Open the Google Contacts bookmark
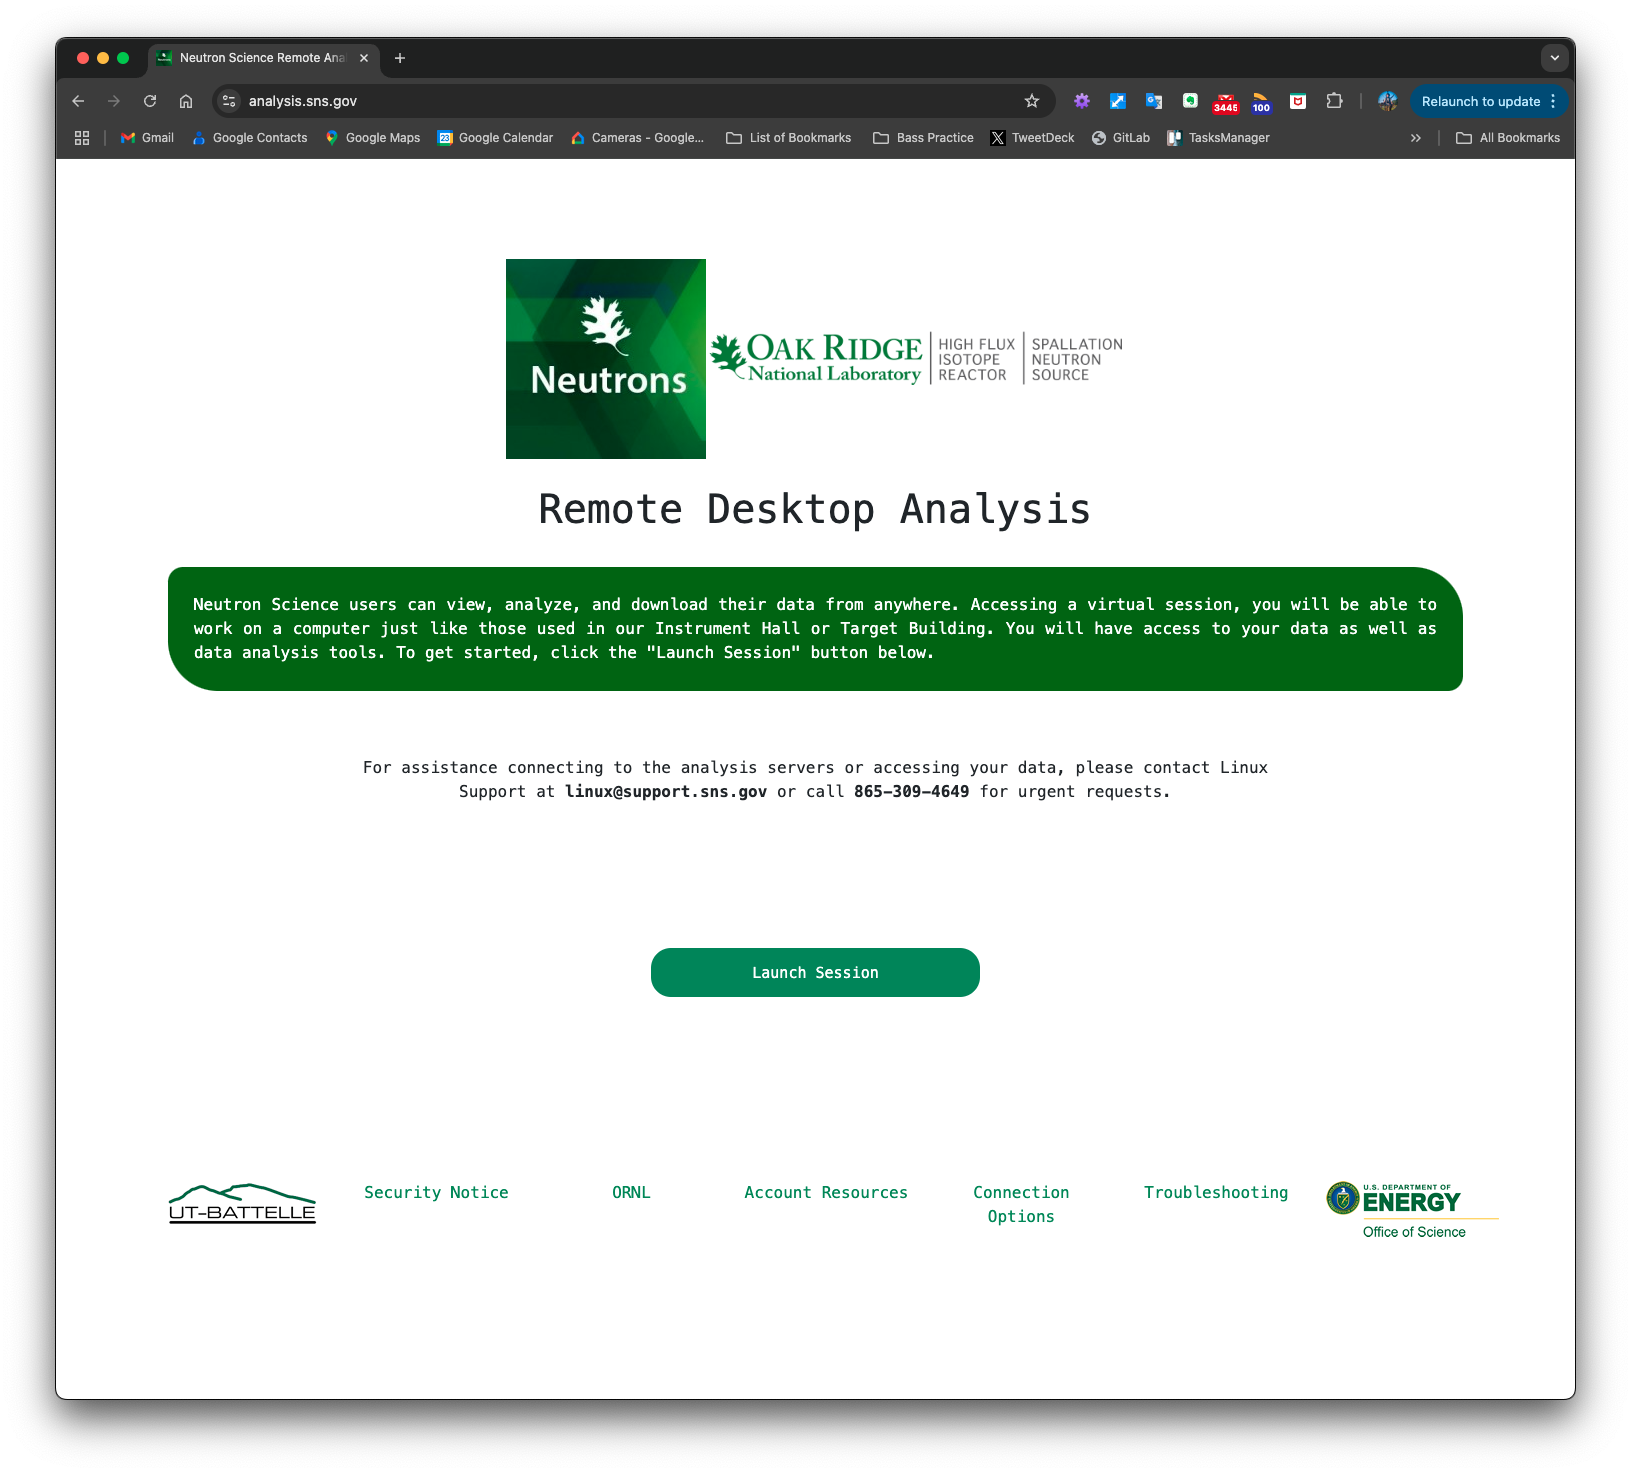Screen dimensions: 1631x1473 (x=249, y=138)
